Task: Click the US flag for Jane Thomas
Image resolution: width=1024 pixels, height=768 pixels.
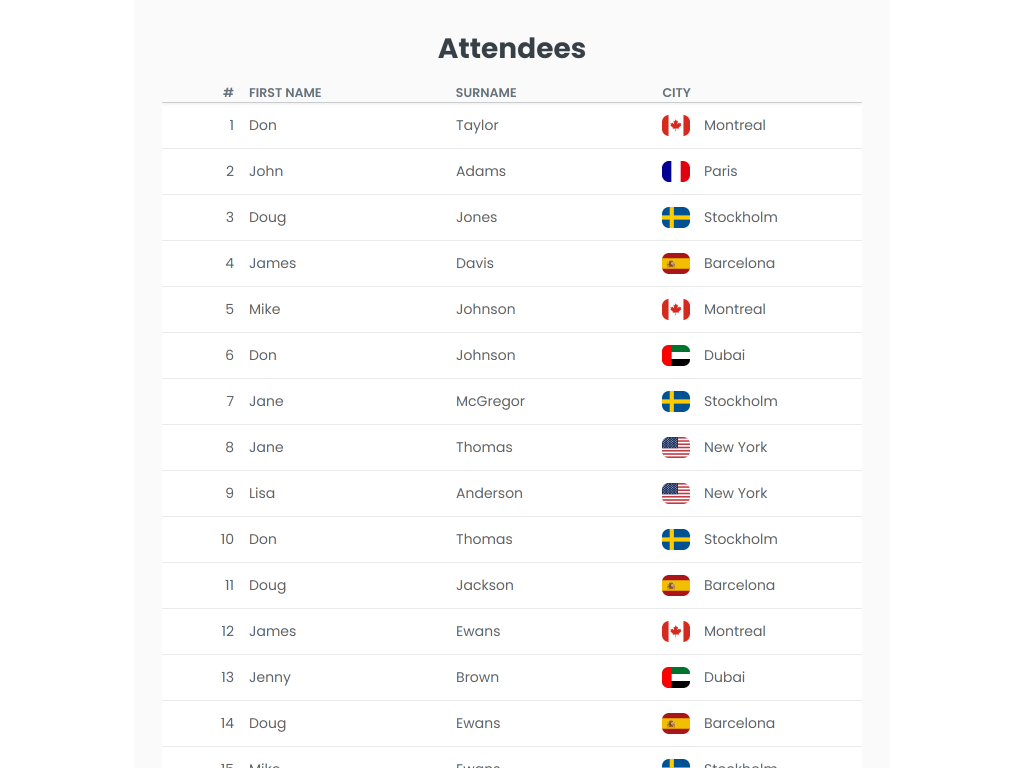Action: tap(675, 447)
